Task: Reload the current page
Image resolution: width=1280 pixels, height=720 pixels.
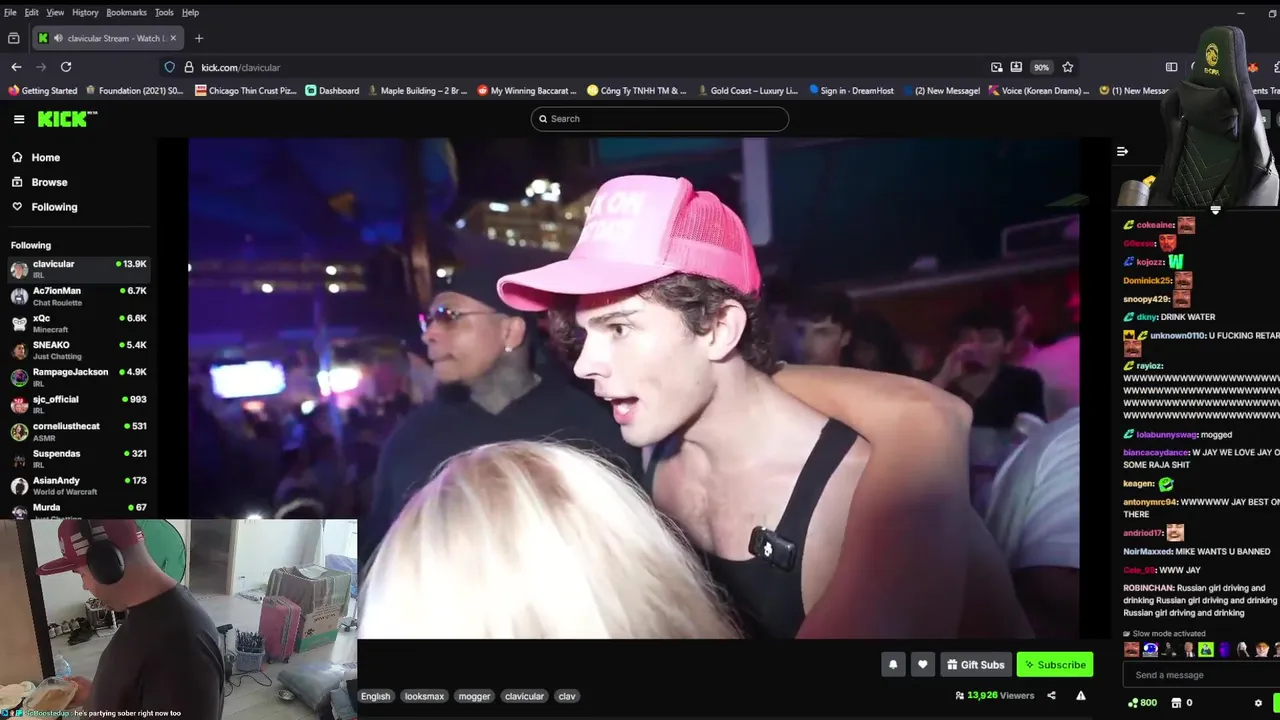Action: (x=66, y=67)
